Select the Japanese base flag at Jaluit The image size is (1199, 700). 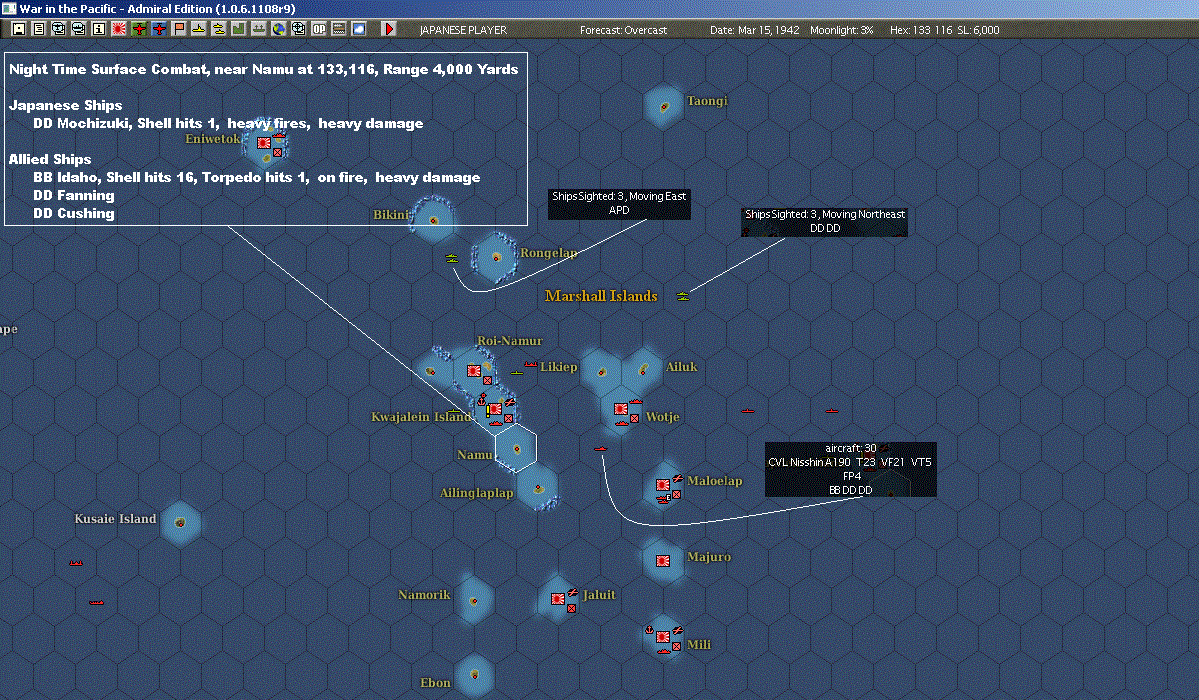[x=558, y=599]
